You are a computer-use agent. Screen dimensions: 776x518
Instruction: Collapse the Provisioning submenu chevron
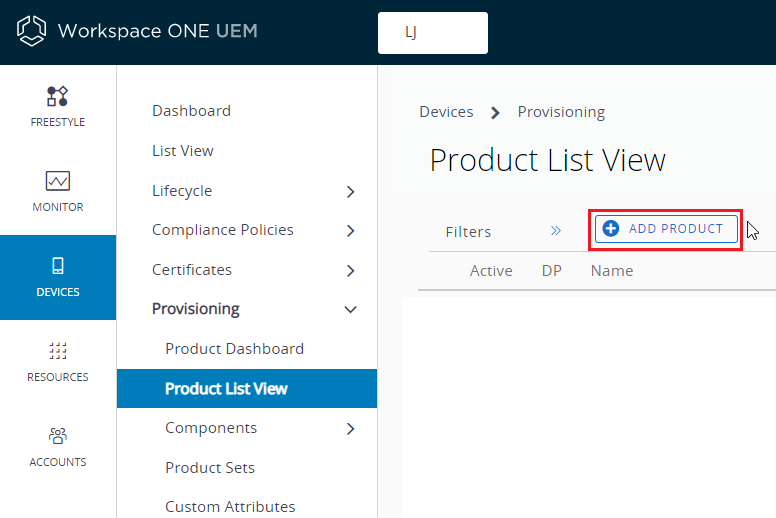coord(350,310)
